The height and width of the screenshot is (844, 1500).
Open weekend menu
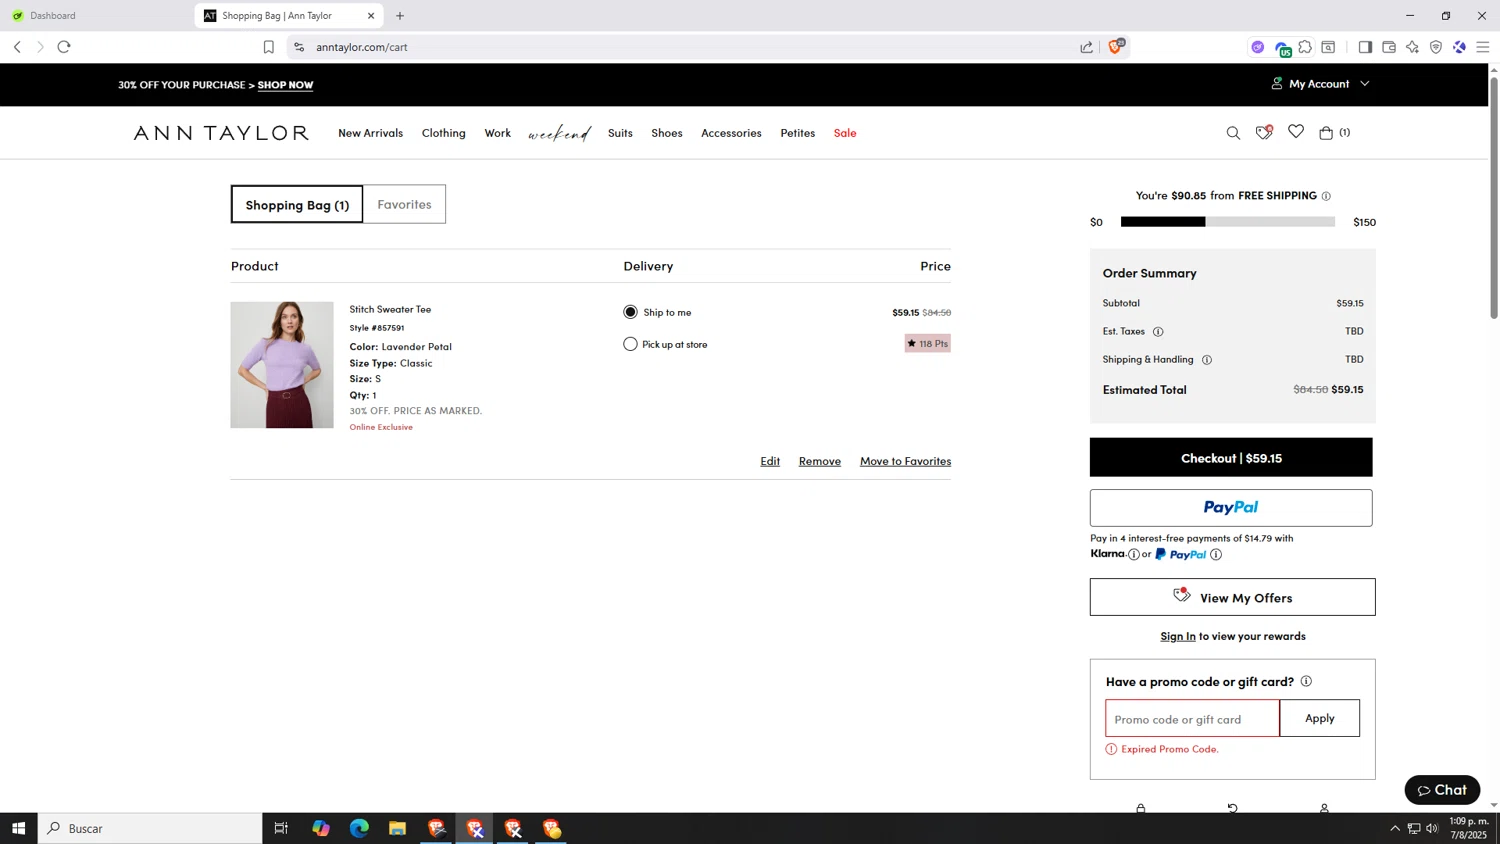[x=559, y=134]
